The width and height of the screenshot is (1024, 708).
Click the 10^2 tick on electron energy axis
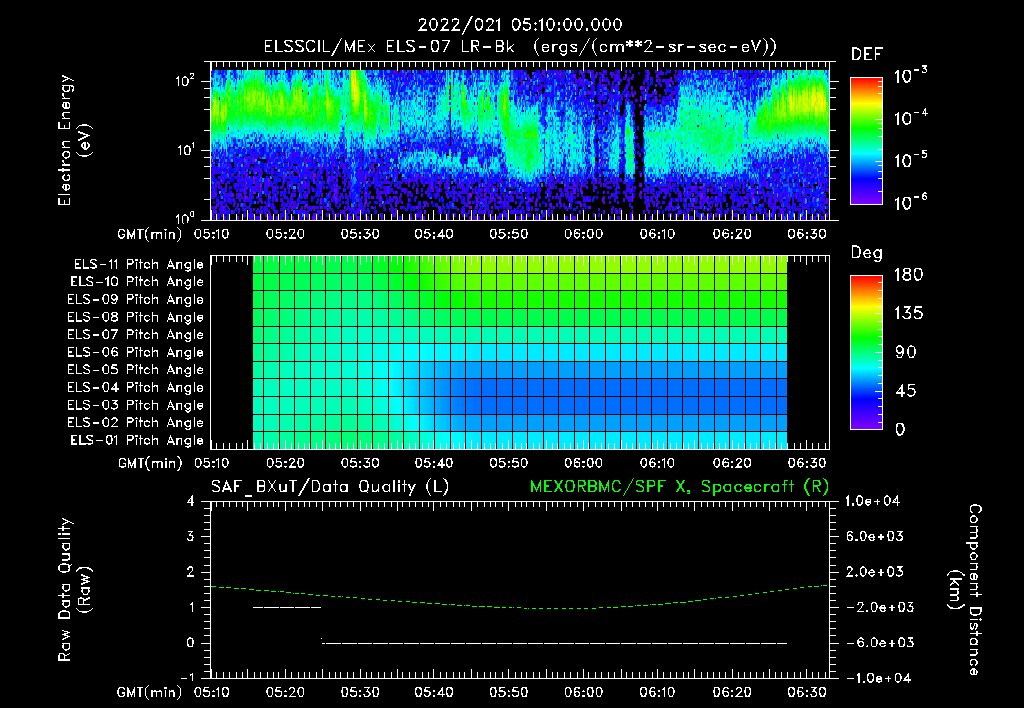185,81
